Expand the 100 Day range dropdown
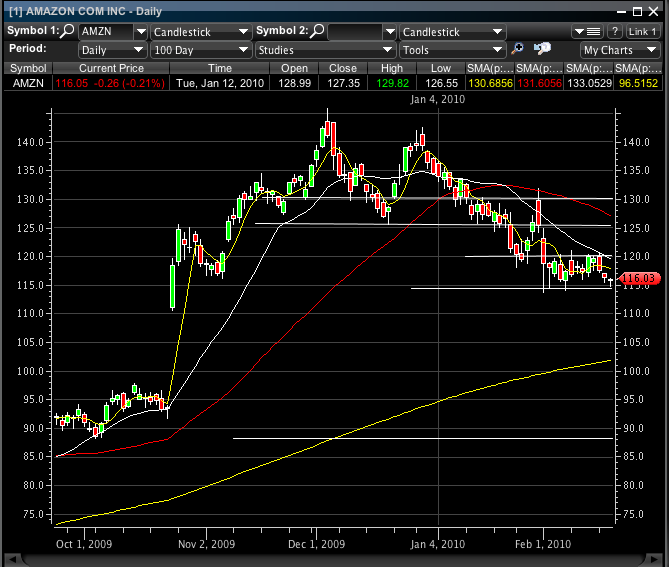The width and height of the screenshot is (669, 567). (x=201, y=50)
